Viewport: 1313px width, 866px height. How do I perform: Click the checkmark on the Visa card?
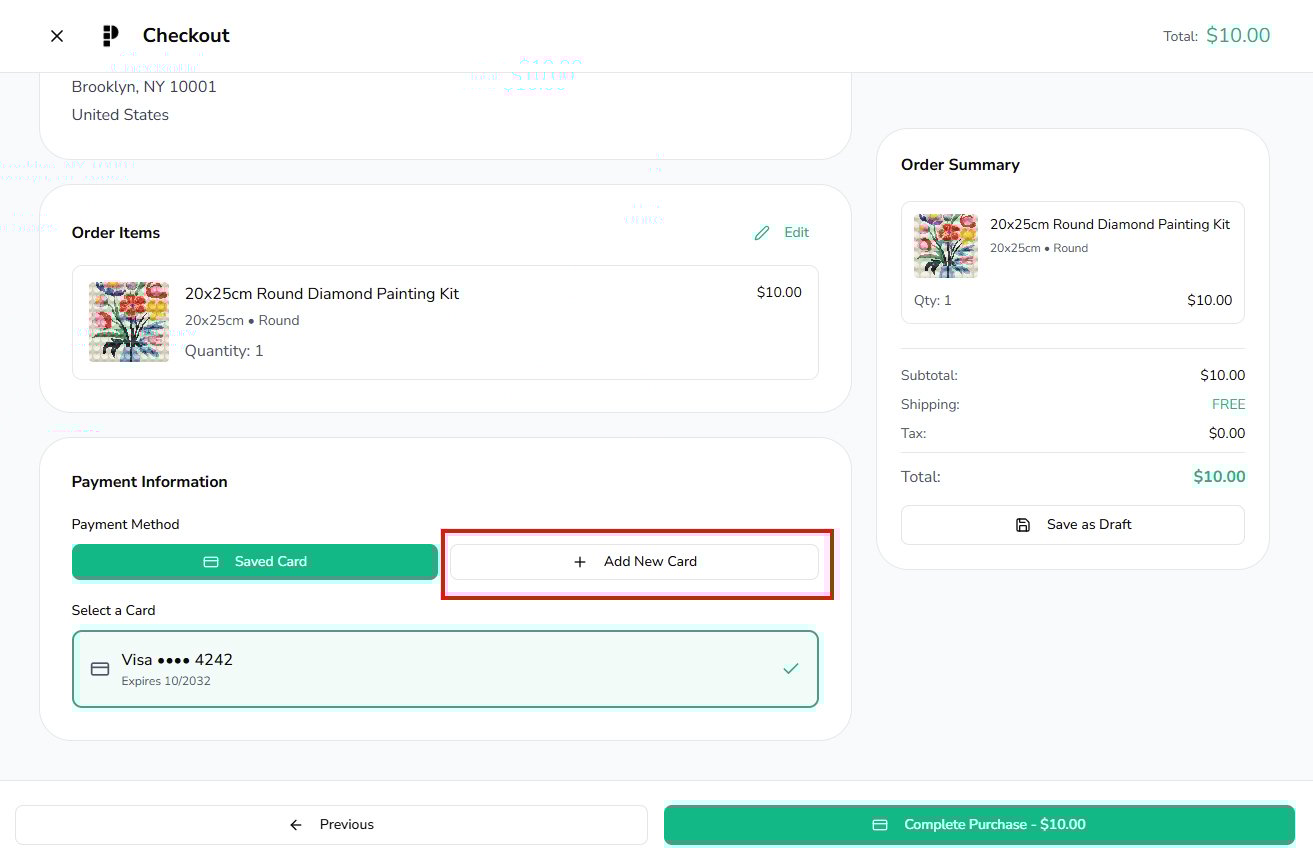point(791,669)
